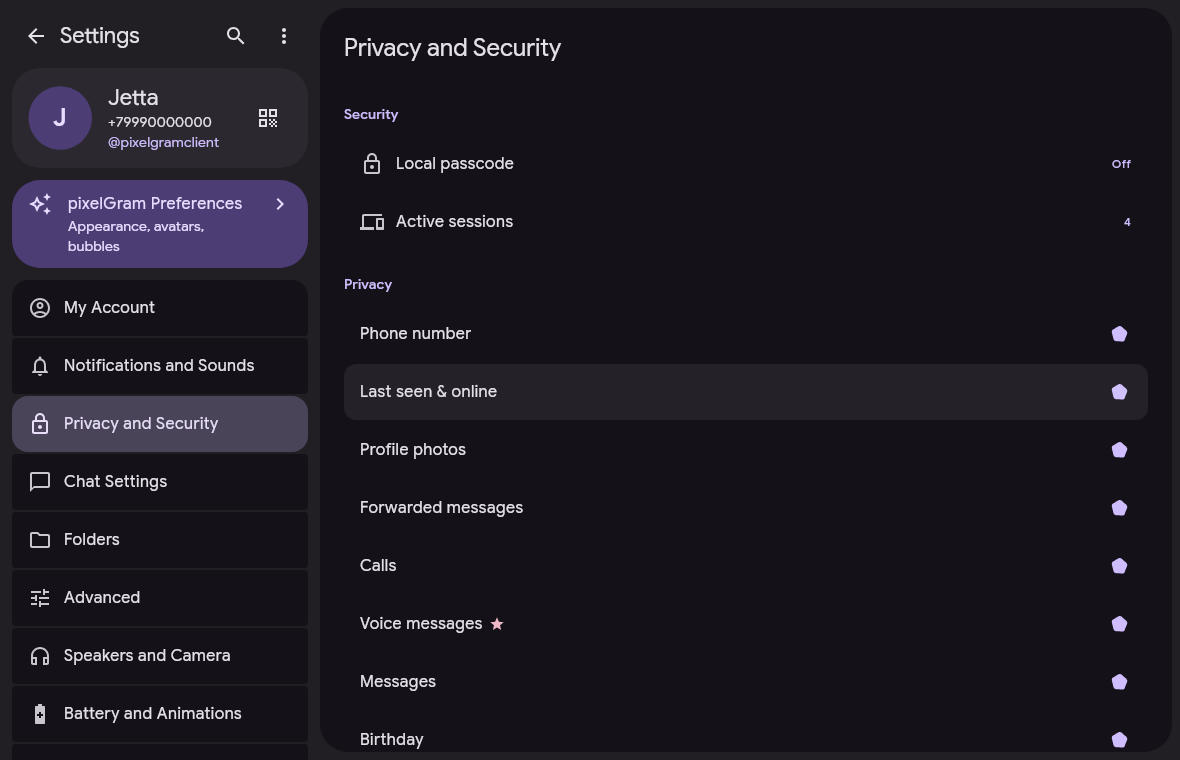Click the pentagon icon beside Profile photos
Image resolution: width=1180 pixels, height=760 pixels.
pyautogui.click(x=1119, y=450)
